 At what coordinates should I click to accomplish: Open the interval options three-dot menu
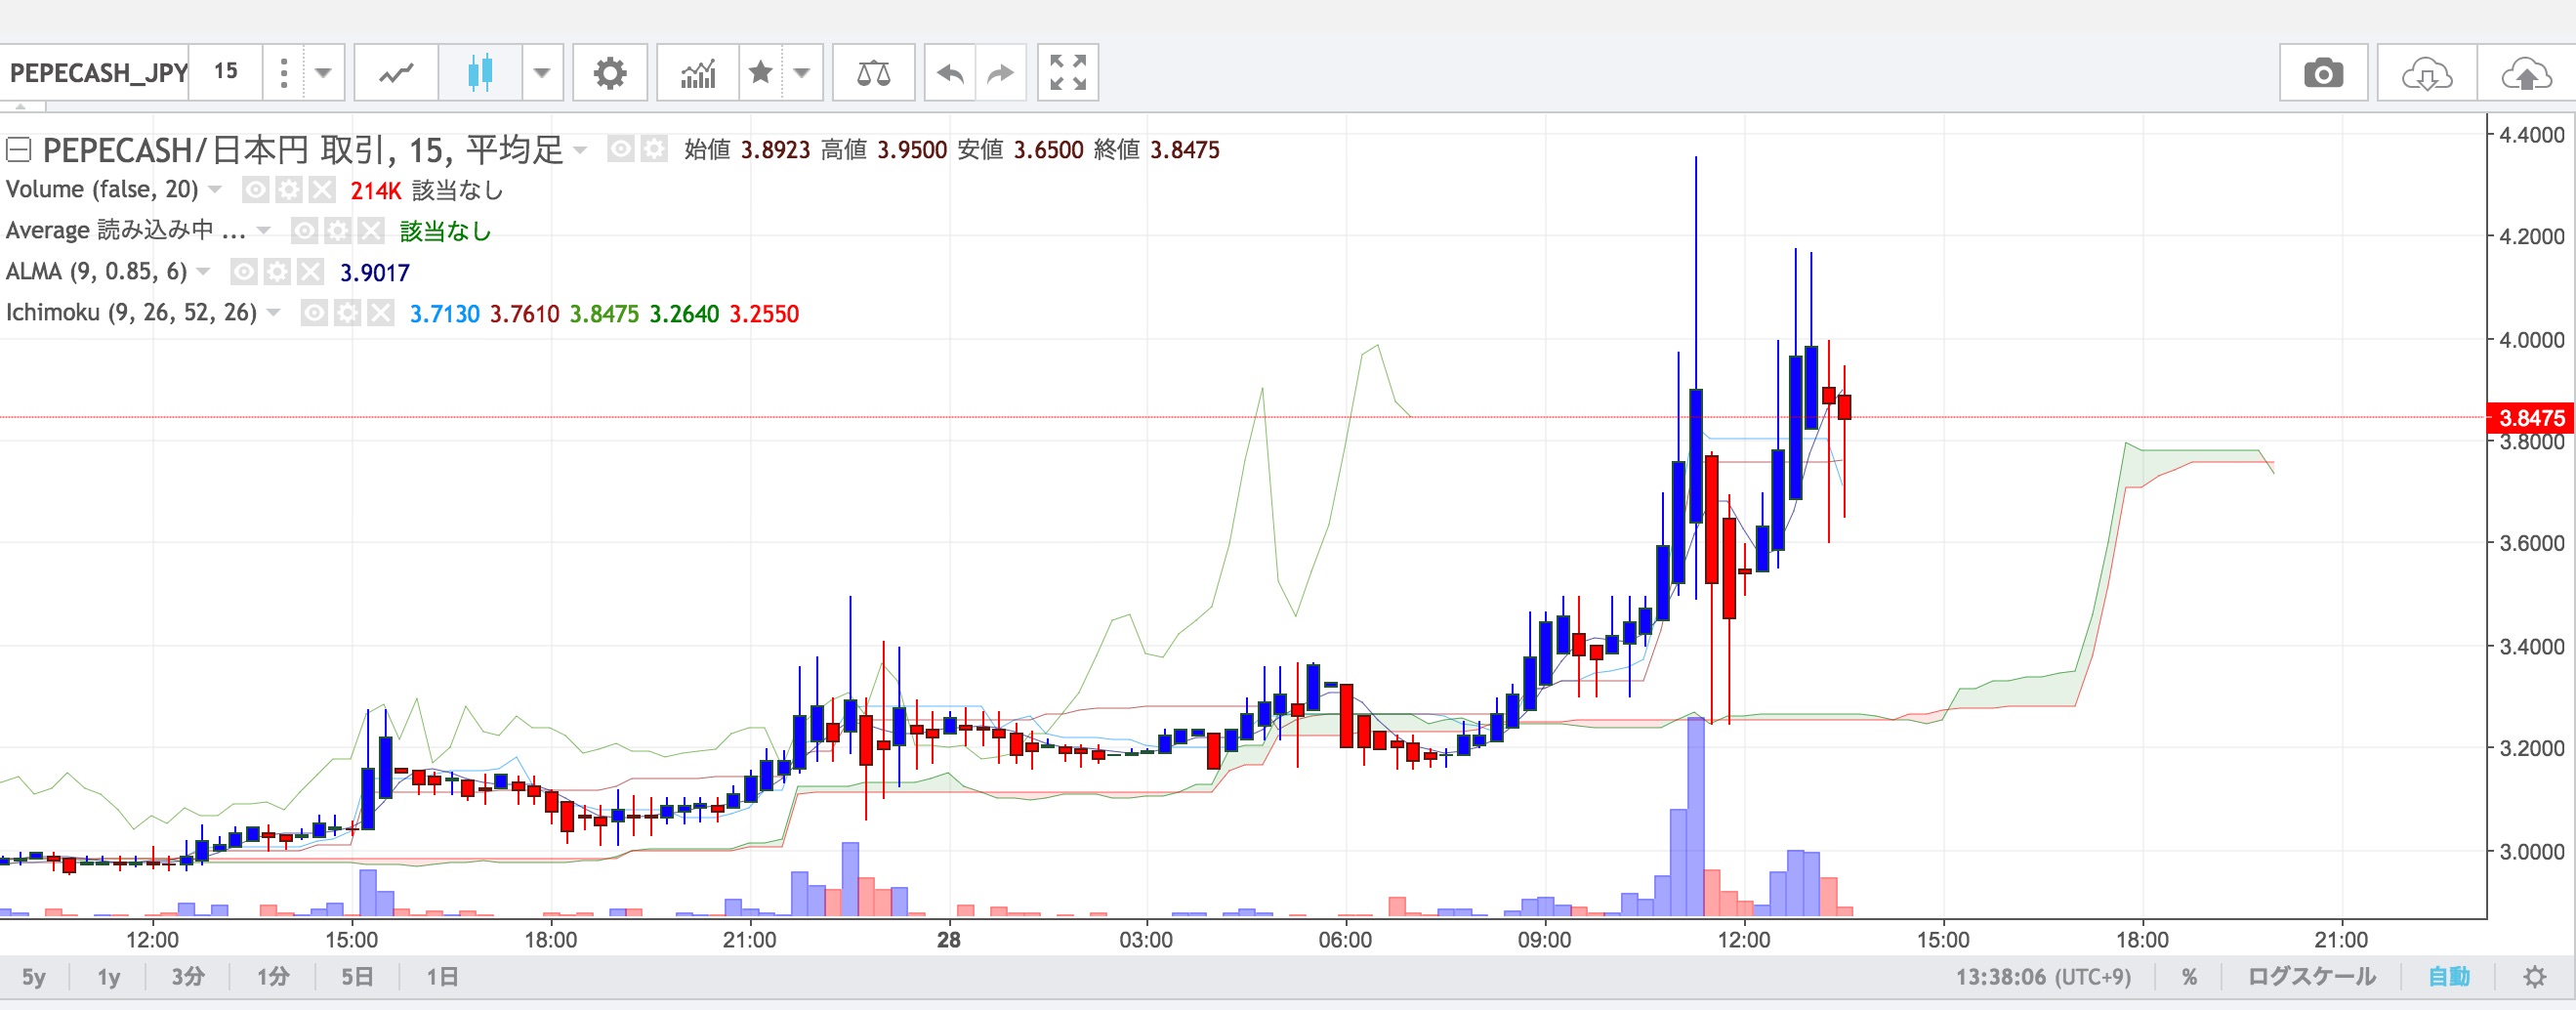click(284, 73)
